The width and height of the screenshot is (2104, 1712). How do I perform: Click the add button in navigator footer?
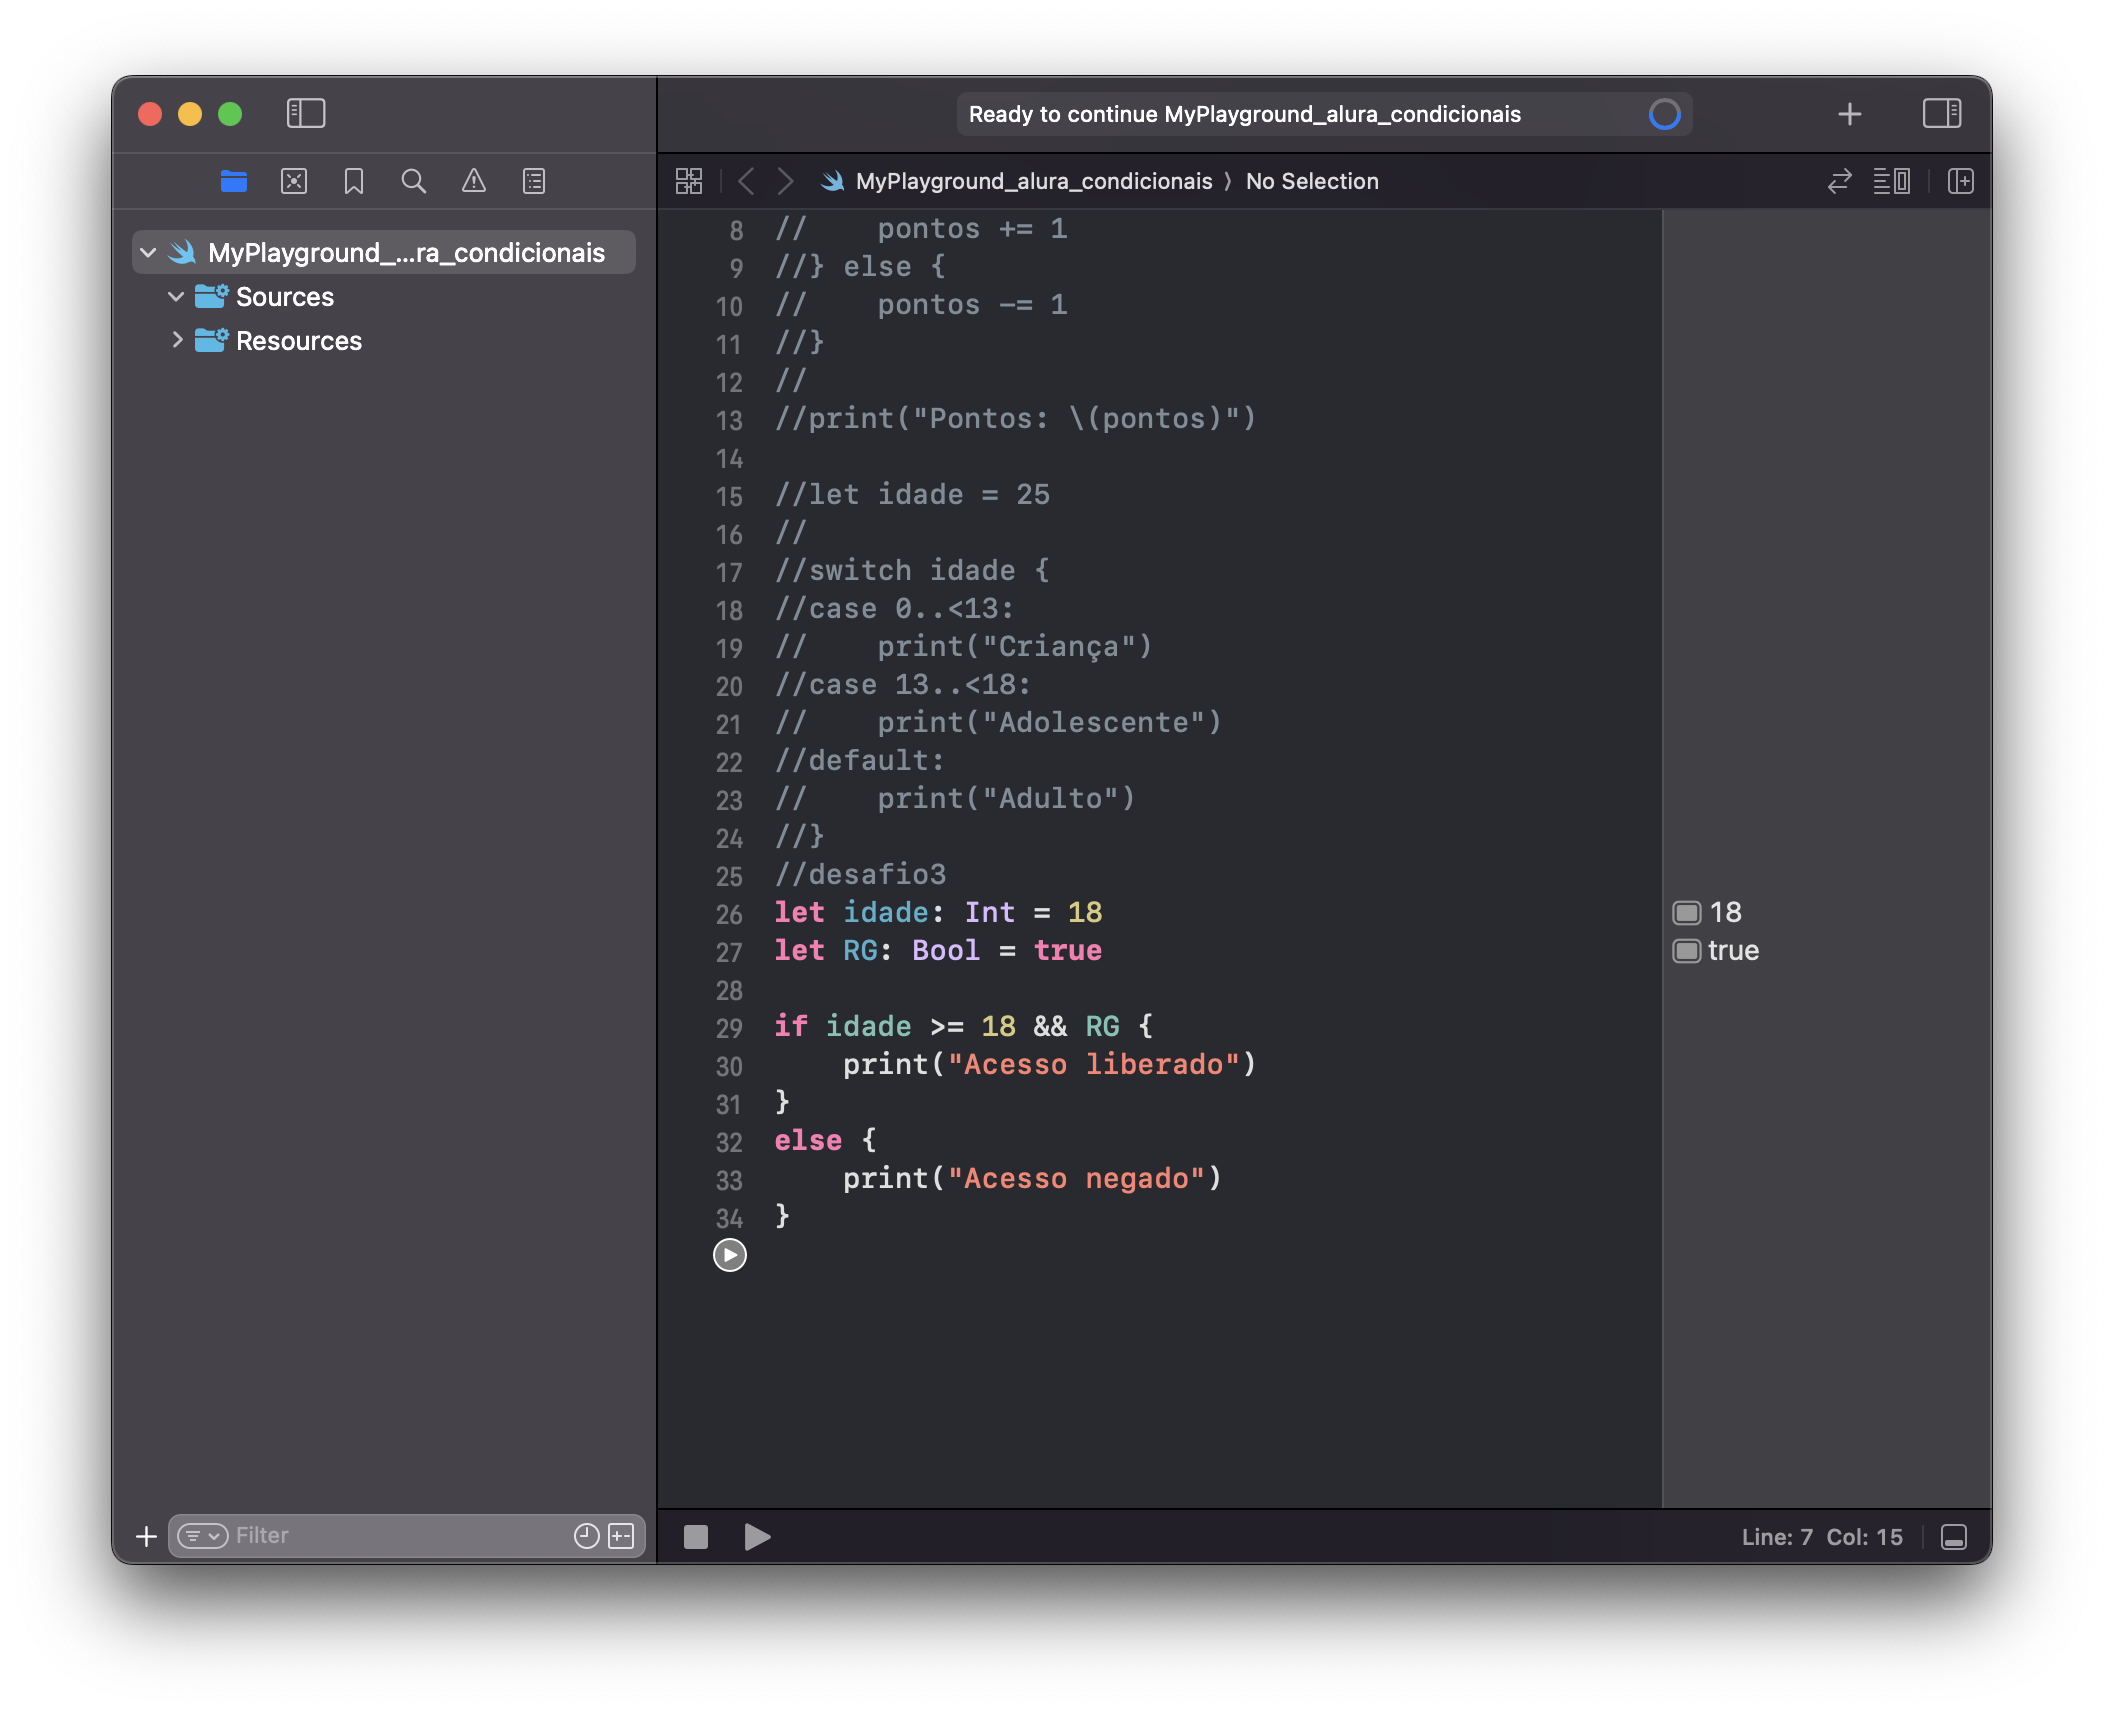pos(147,1536)
